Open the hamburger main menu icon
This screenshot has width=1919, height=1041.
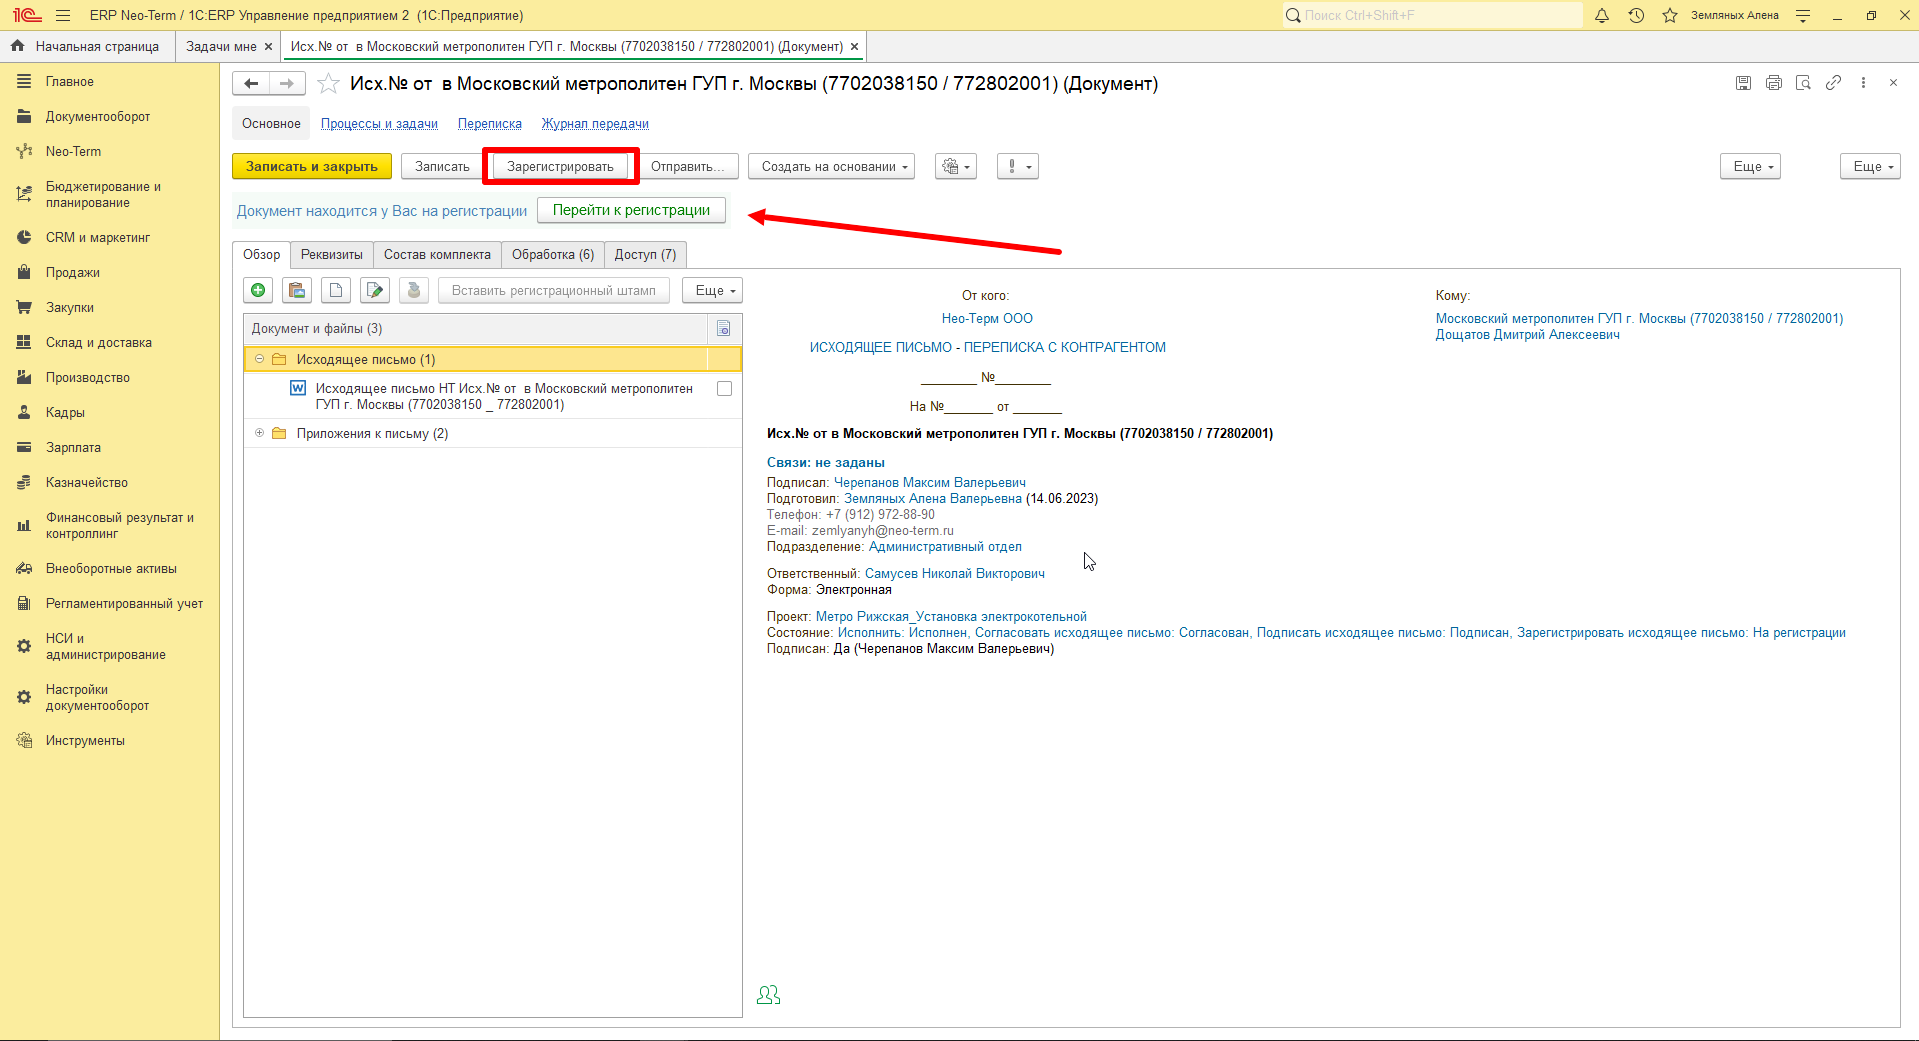pyautogui.click(x=63, y=15)
